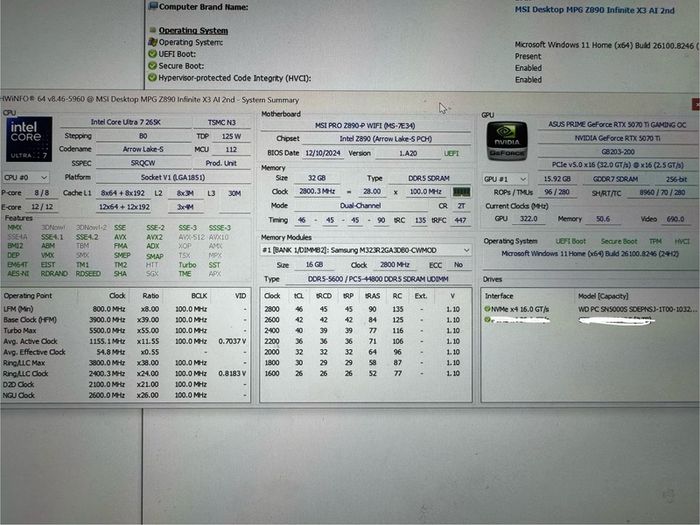Click the Operating System section header icon
Viewport: 700px width, 525px height.
click(153, 30)
